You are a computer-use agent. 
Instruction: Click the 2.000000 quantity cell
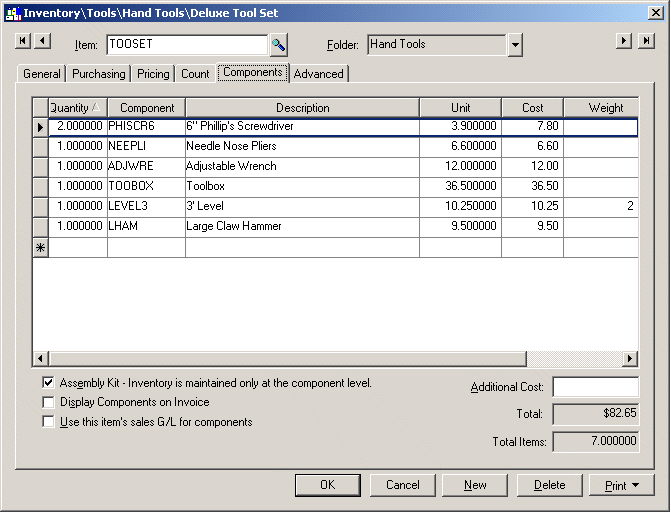(x=78, y=127)
